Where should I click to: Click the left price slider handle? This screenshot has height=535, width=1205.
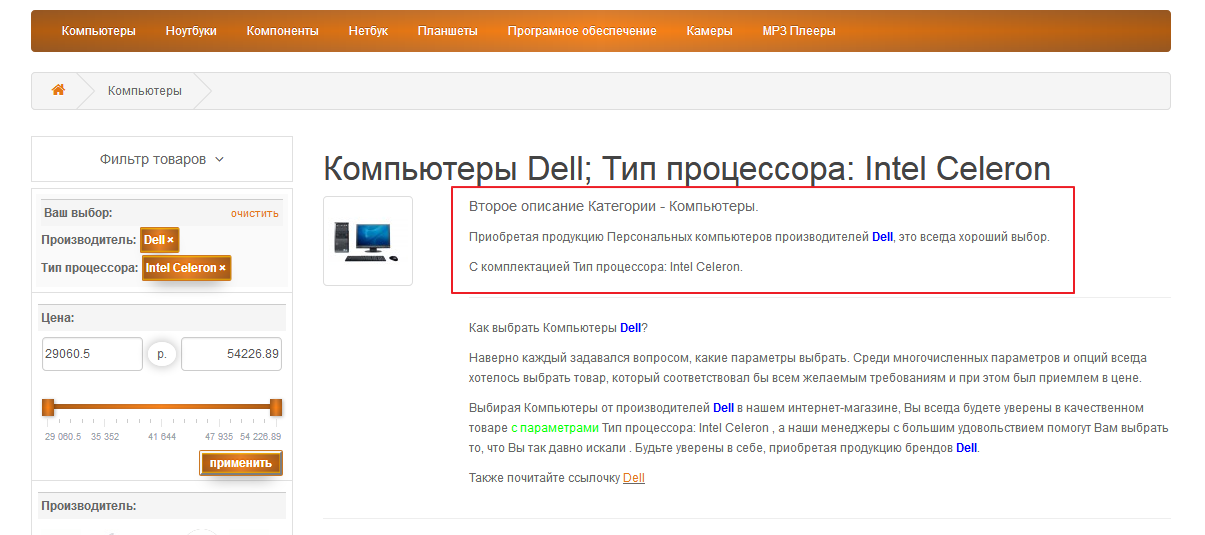[47, 407]
